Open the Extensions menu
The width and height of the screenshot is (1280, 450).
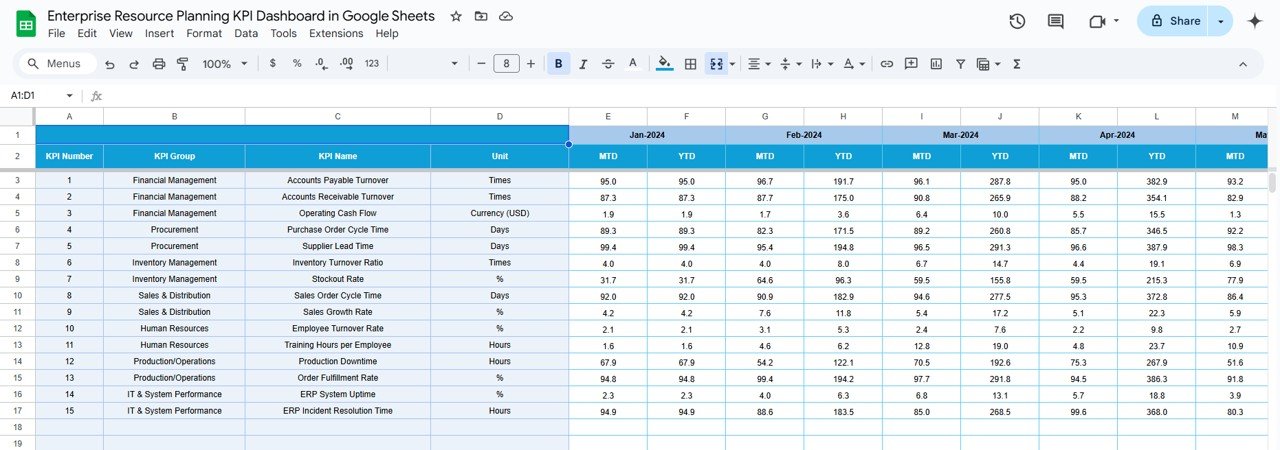coord(336,33)
